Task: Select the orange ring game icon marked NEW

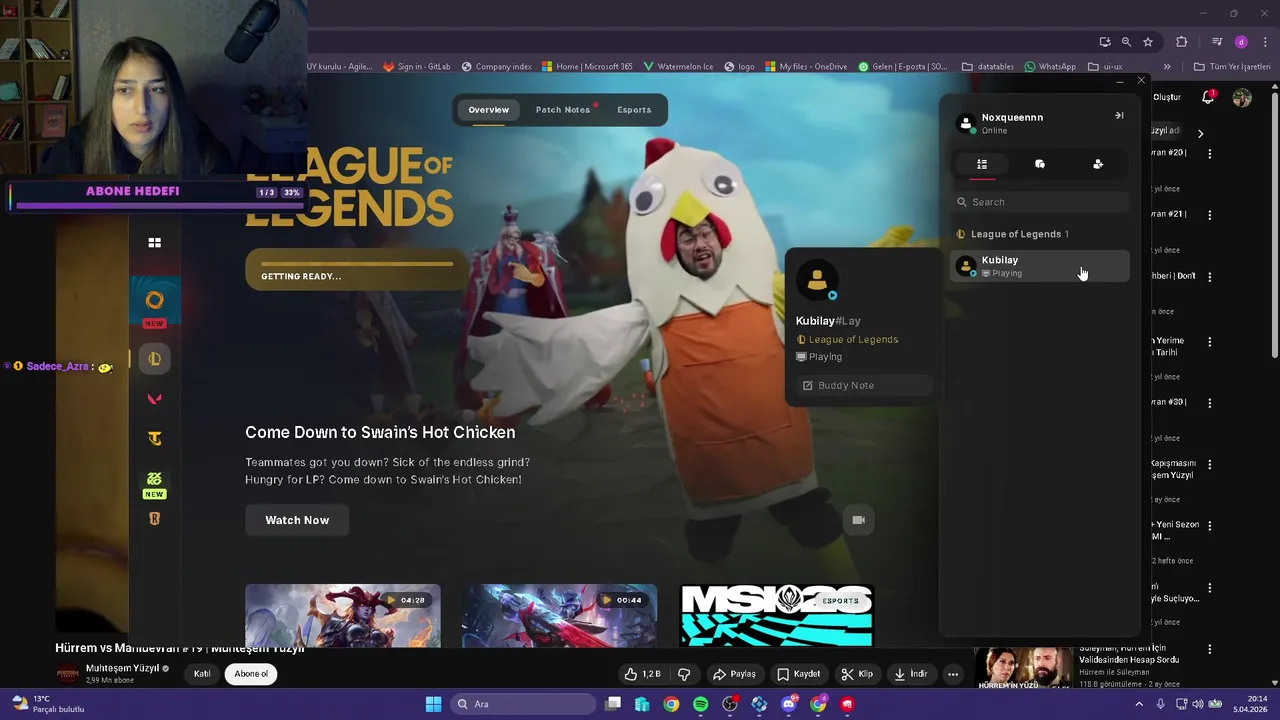Action: [x=154, y=300]
